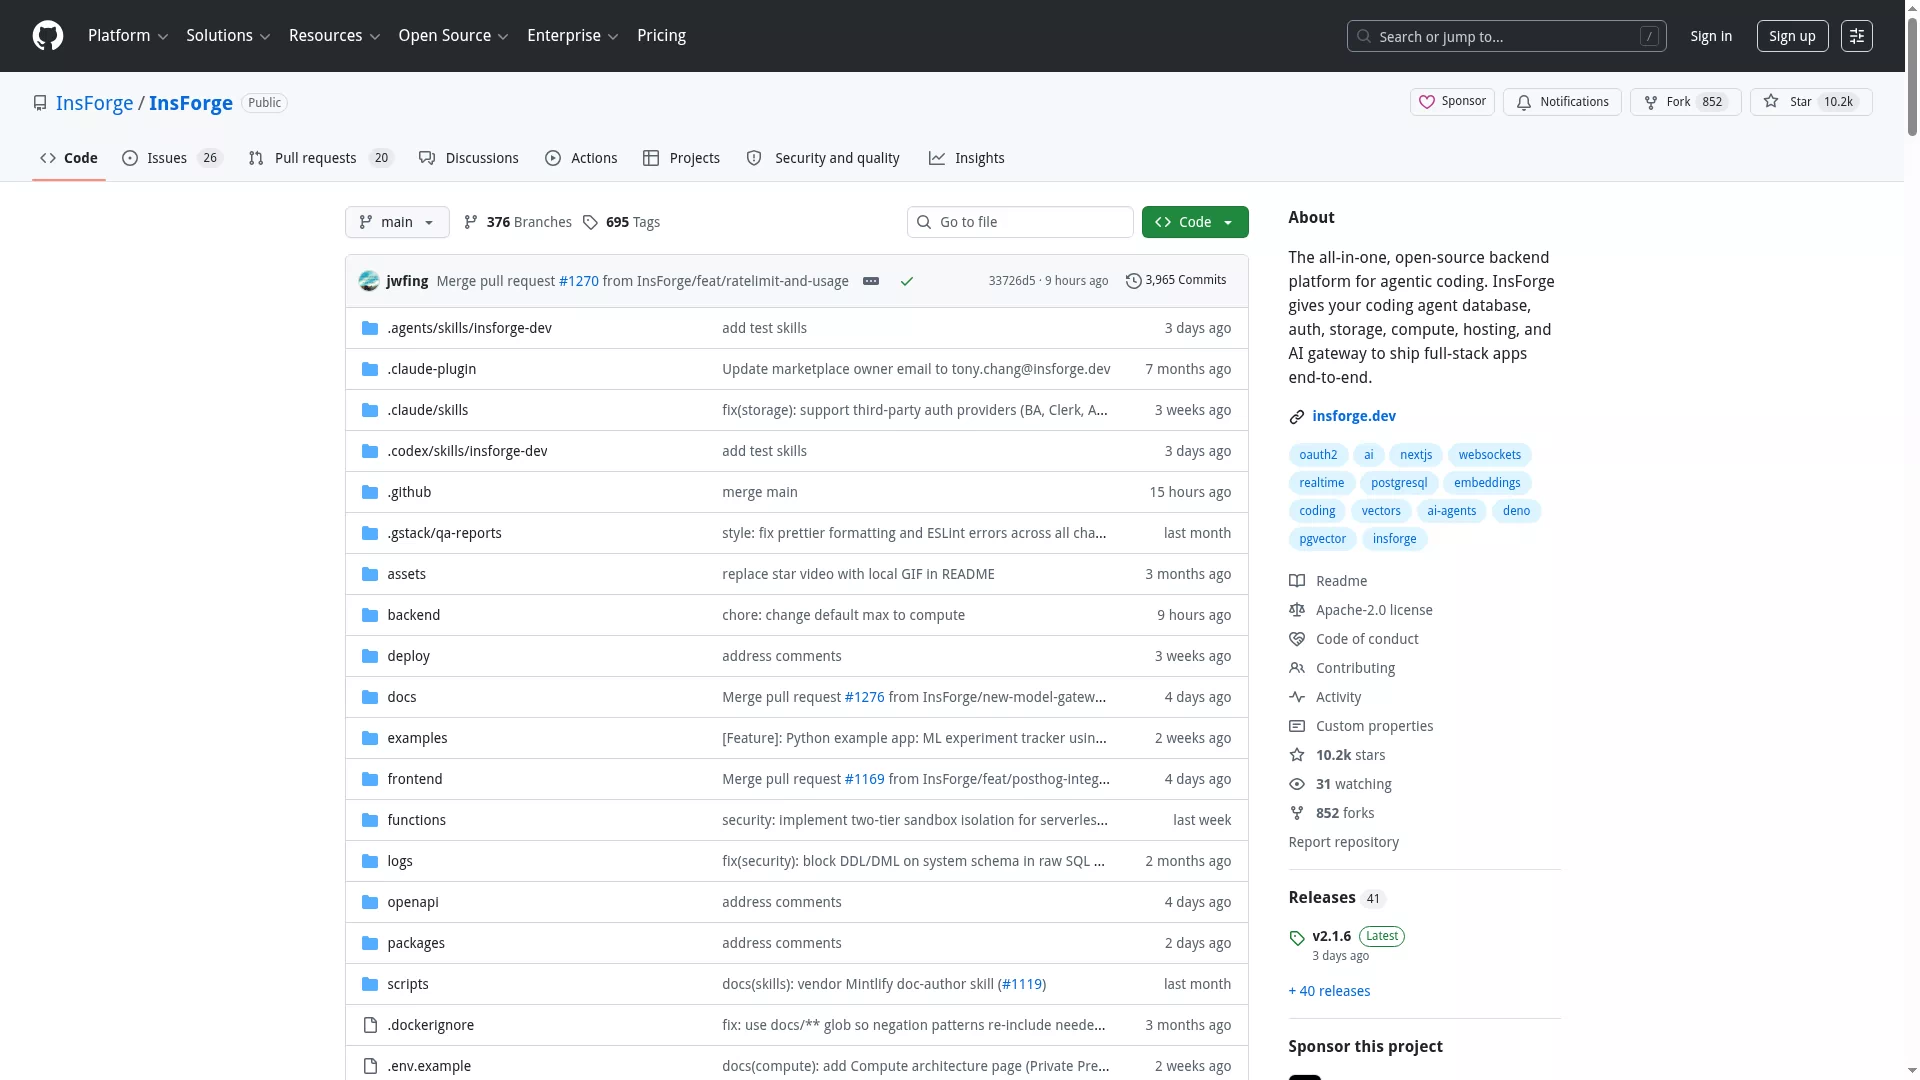The width and height of the screenshot is (1920, 1080).
Task: Open the Pricing page
Action: pyautogui.click(x=661, y=36)
